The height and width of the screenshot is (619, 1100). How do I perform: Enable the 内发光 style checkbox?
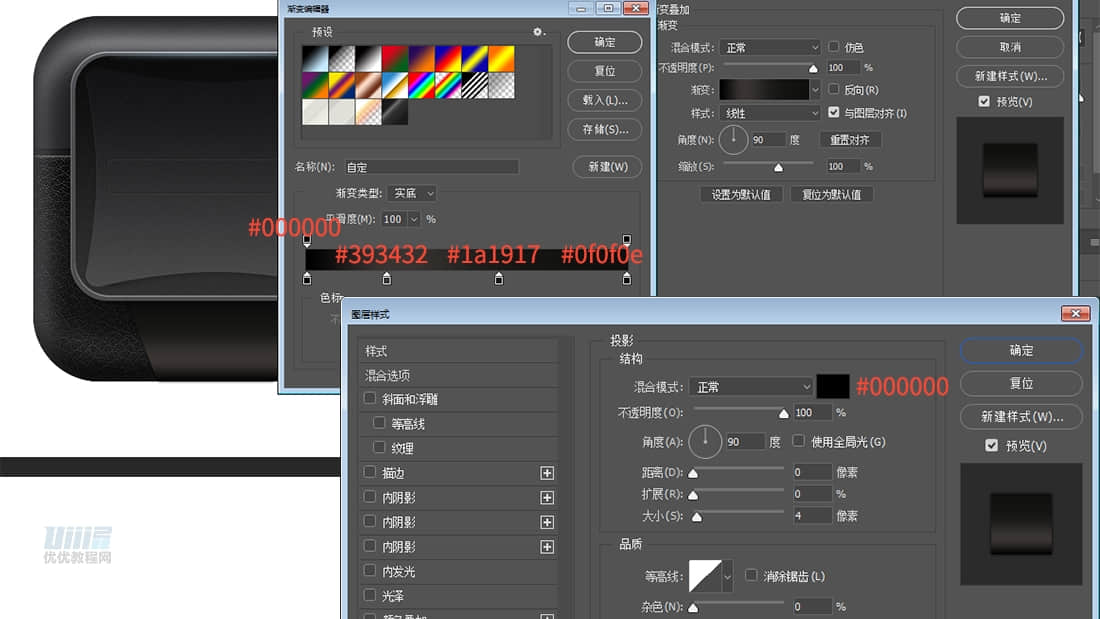(370, 571)
